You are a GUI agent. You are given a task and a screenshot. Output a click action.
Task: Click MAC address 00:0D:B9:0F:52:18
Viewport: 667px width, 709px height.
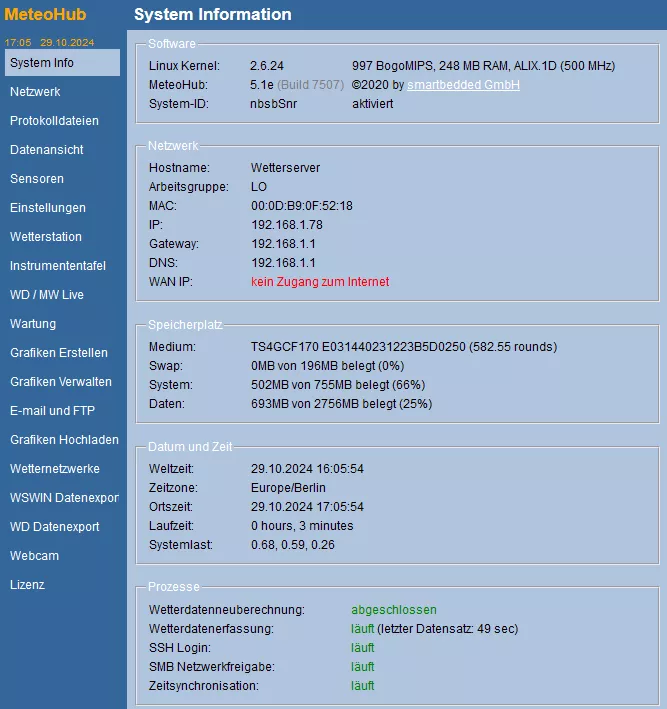pyautogui.click(x=302, y=206)
